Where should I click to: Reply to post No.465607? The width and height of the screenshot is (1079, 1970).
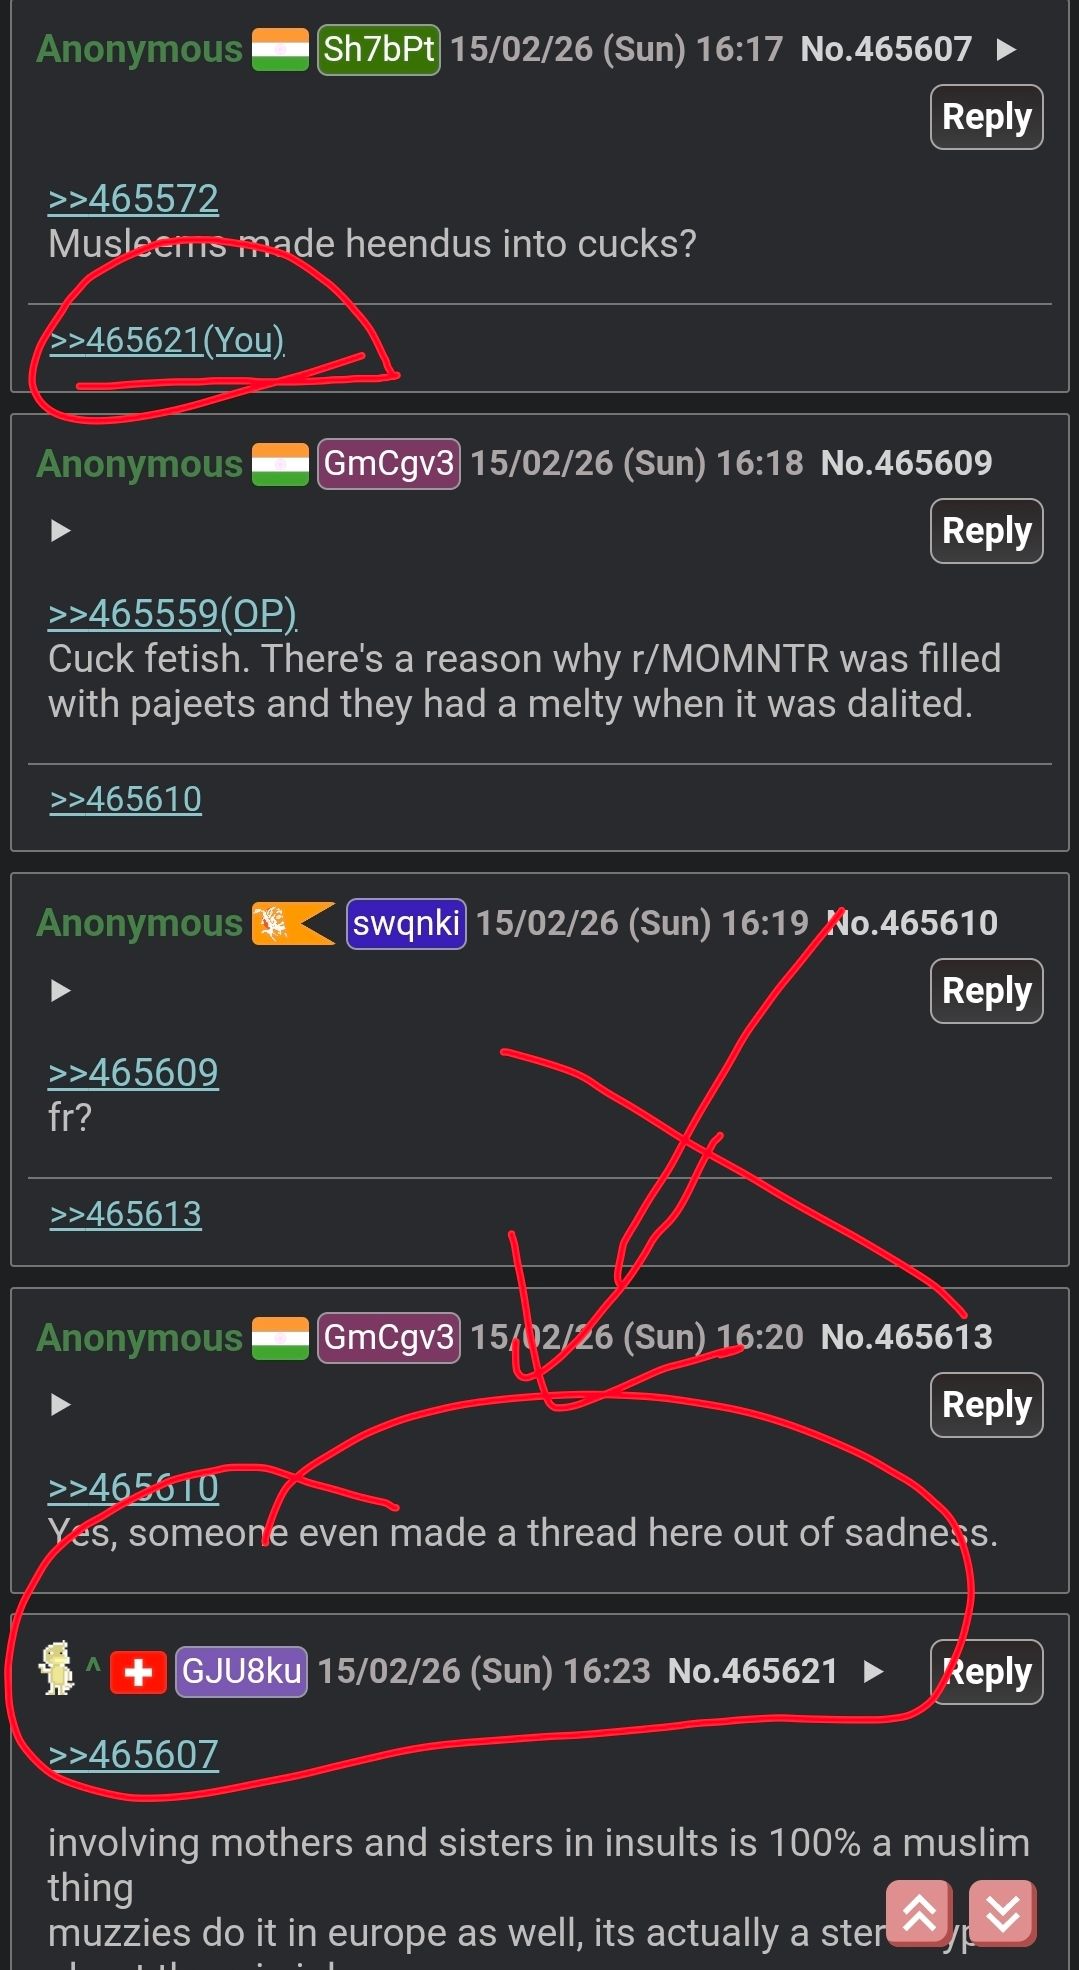986,117
